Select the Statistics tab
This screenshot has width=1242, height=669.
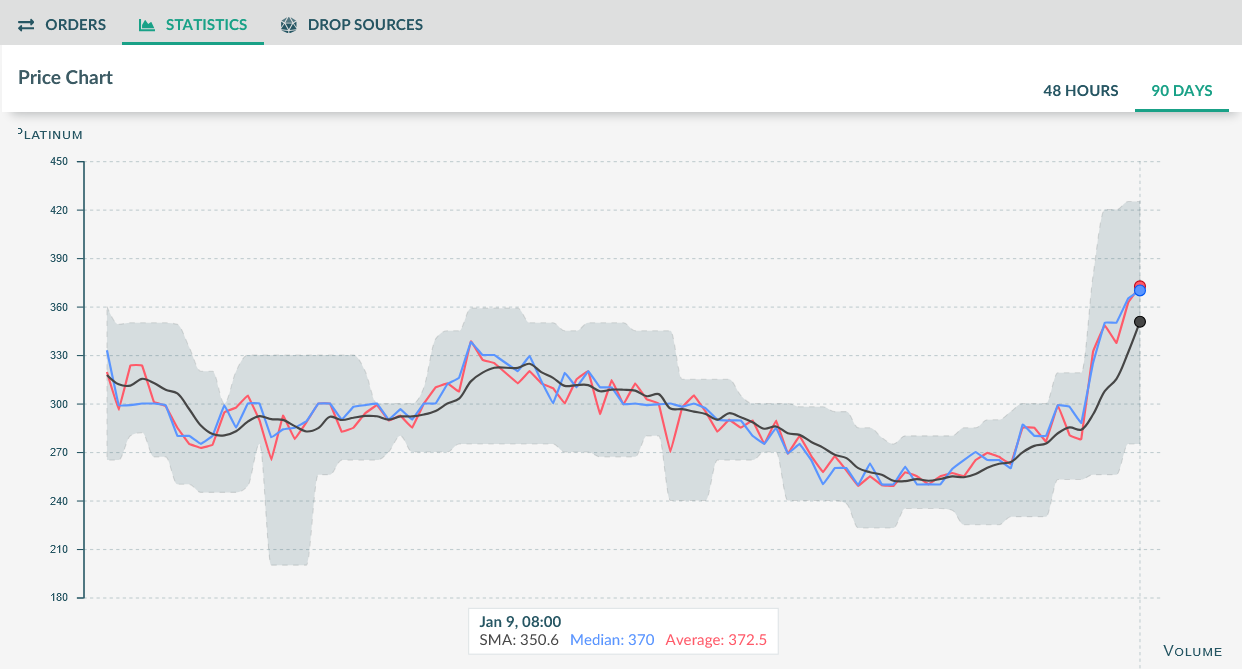(193, 24)
